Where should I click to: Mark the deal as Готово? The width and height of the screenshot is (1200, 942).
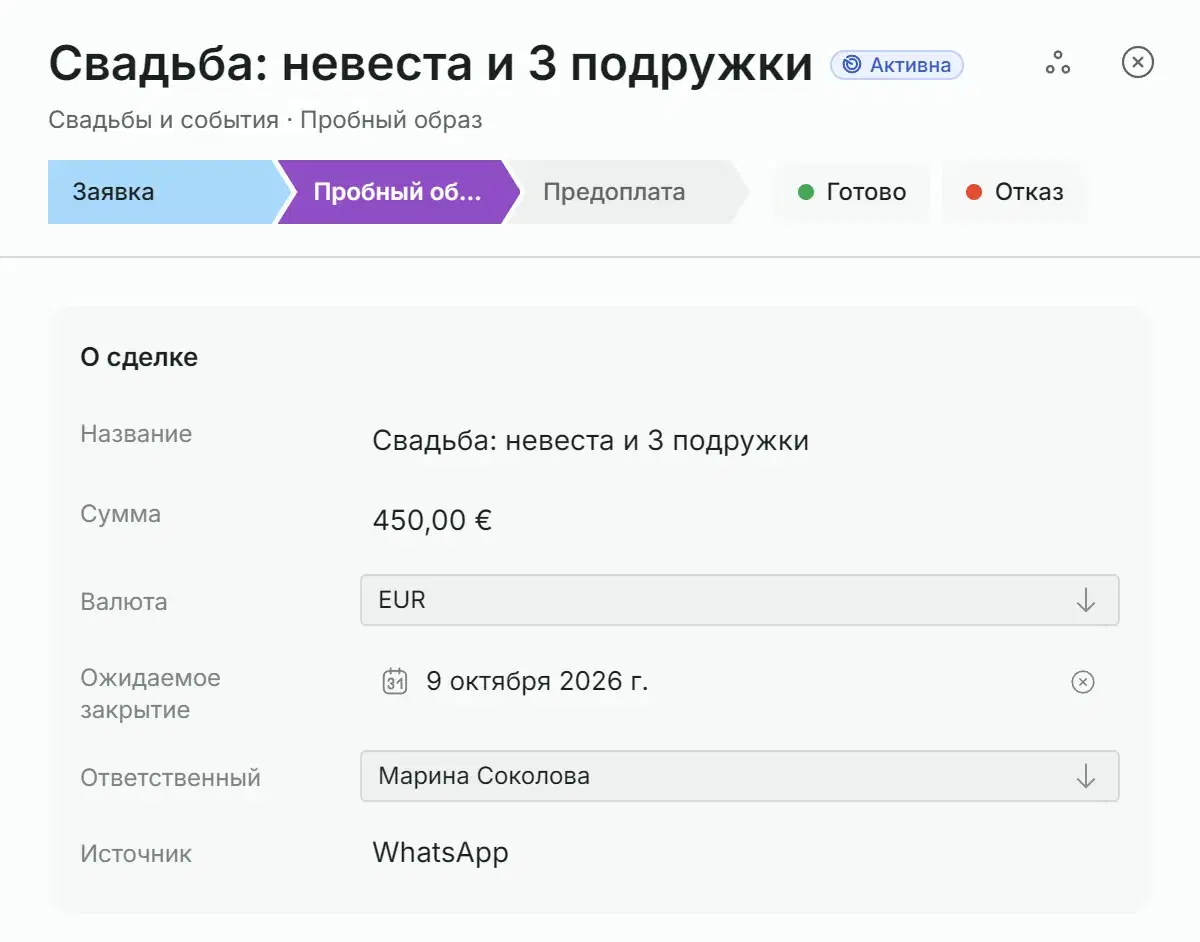852,192
